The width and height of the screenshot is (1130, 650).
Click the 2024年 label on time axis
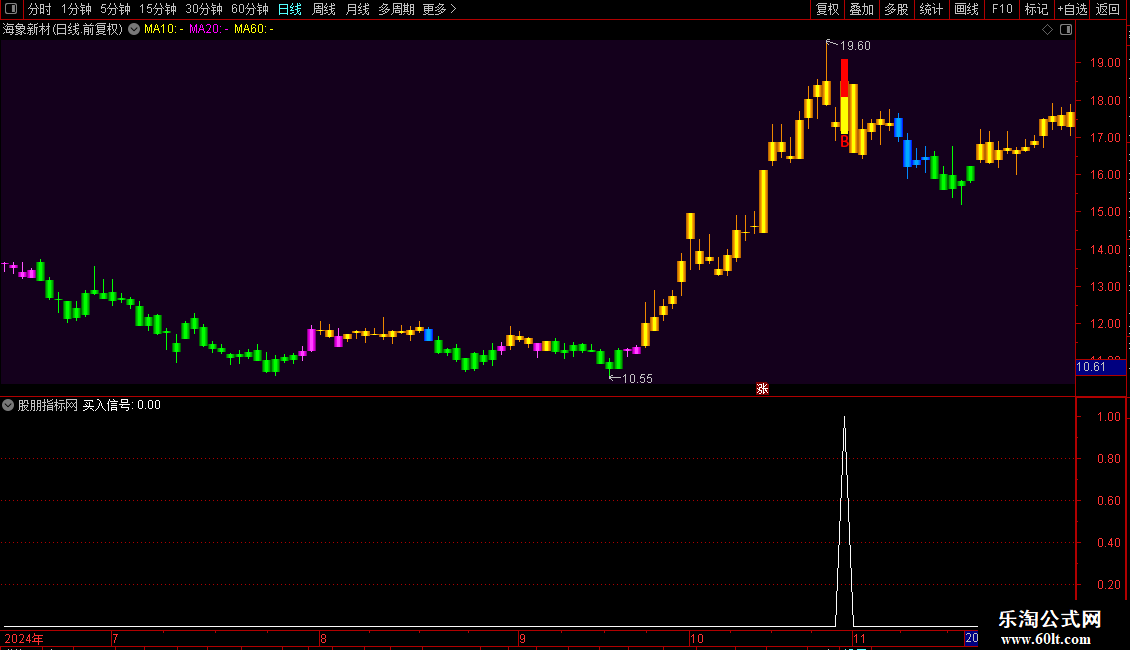[x=24, y=638]
